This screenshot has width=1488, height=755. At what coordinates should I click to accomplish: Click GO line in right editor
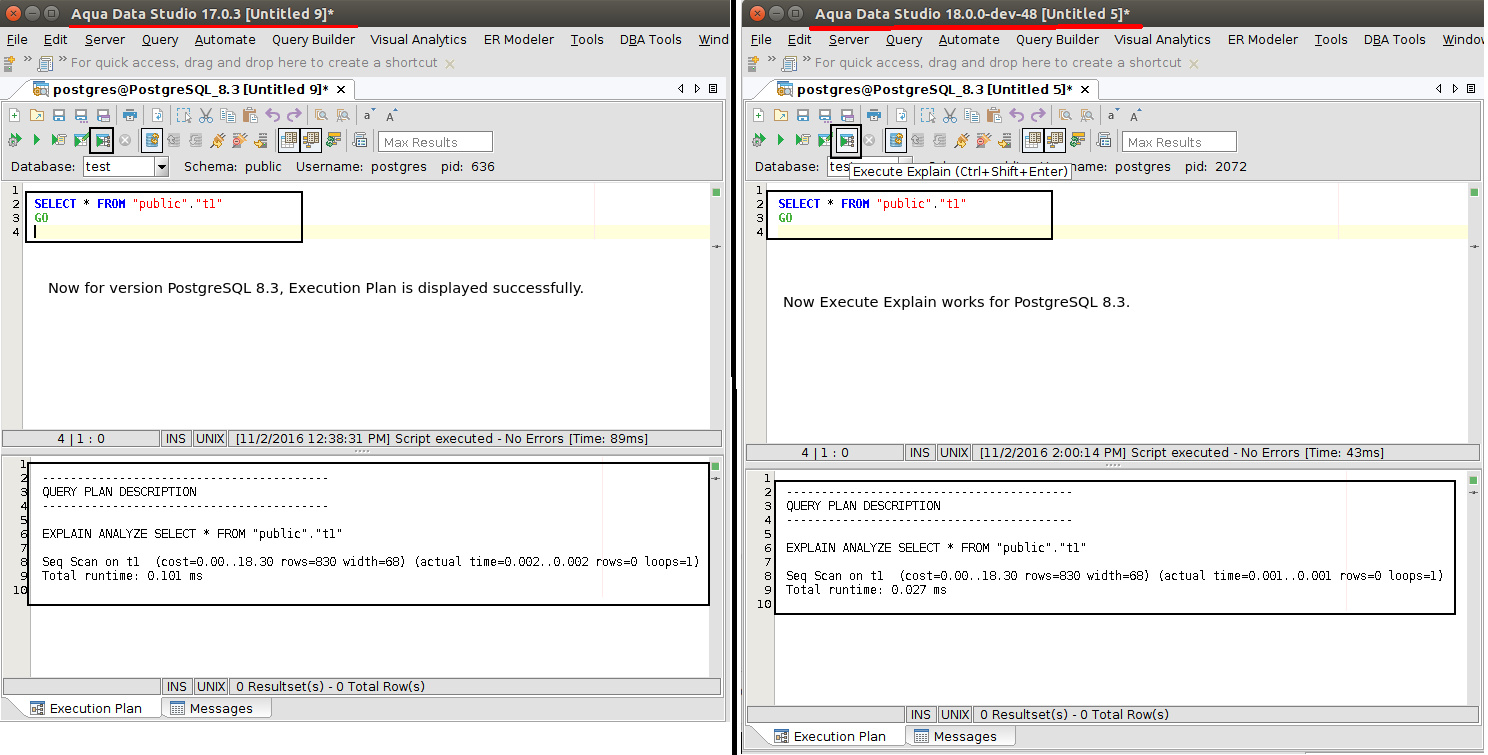click(x=785, y=218)
